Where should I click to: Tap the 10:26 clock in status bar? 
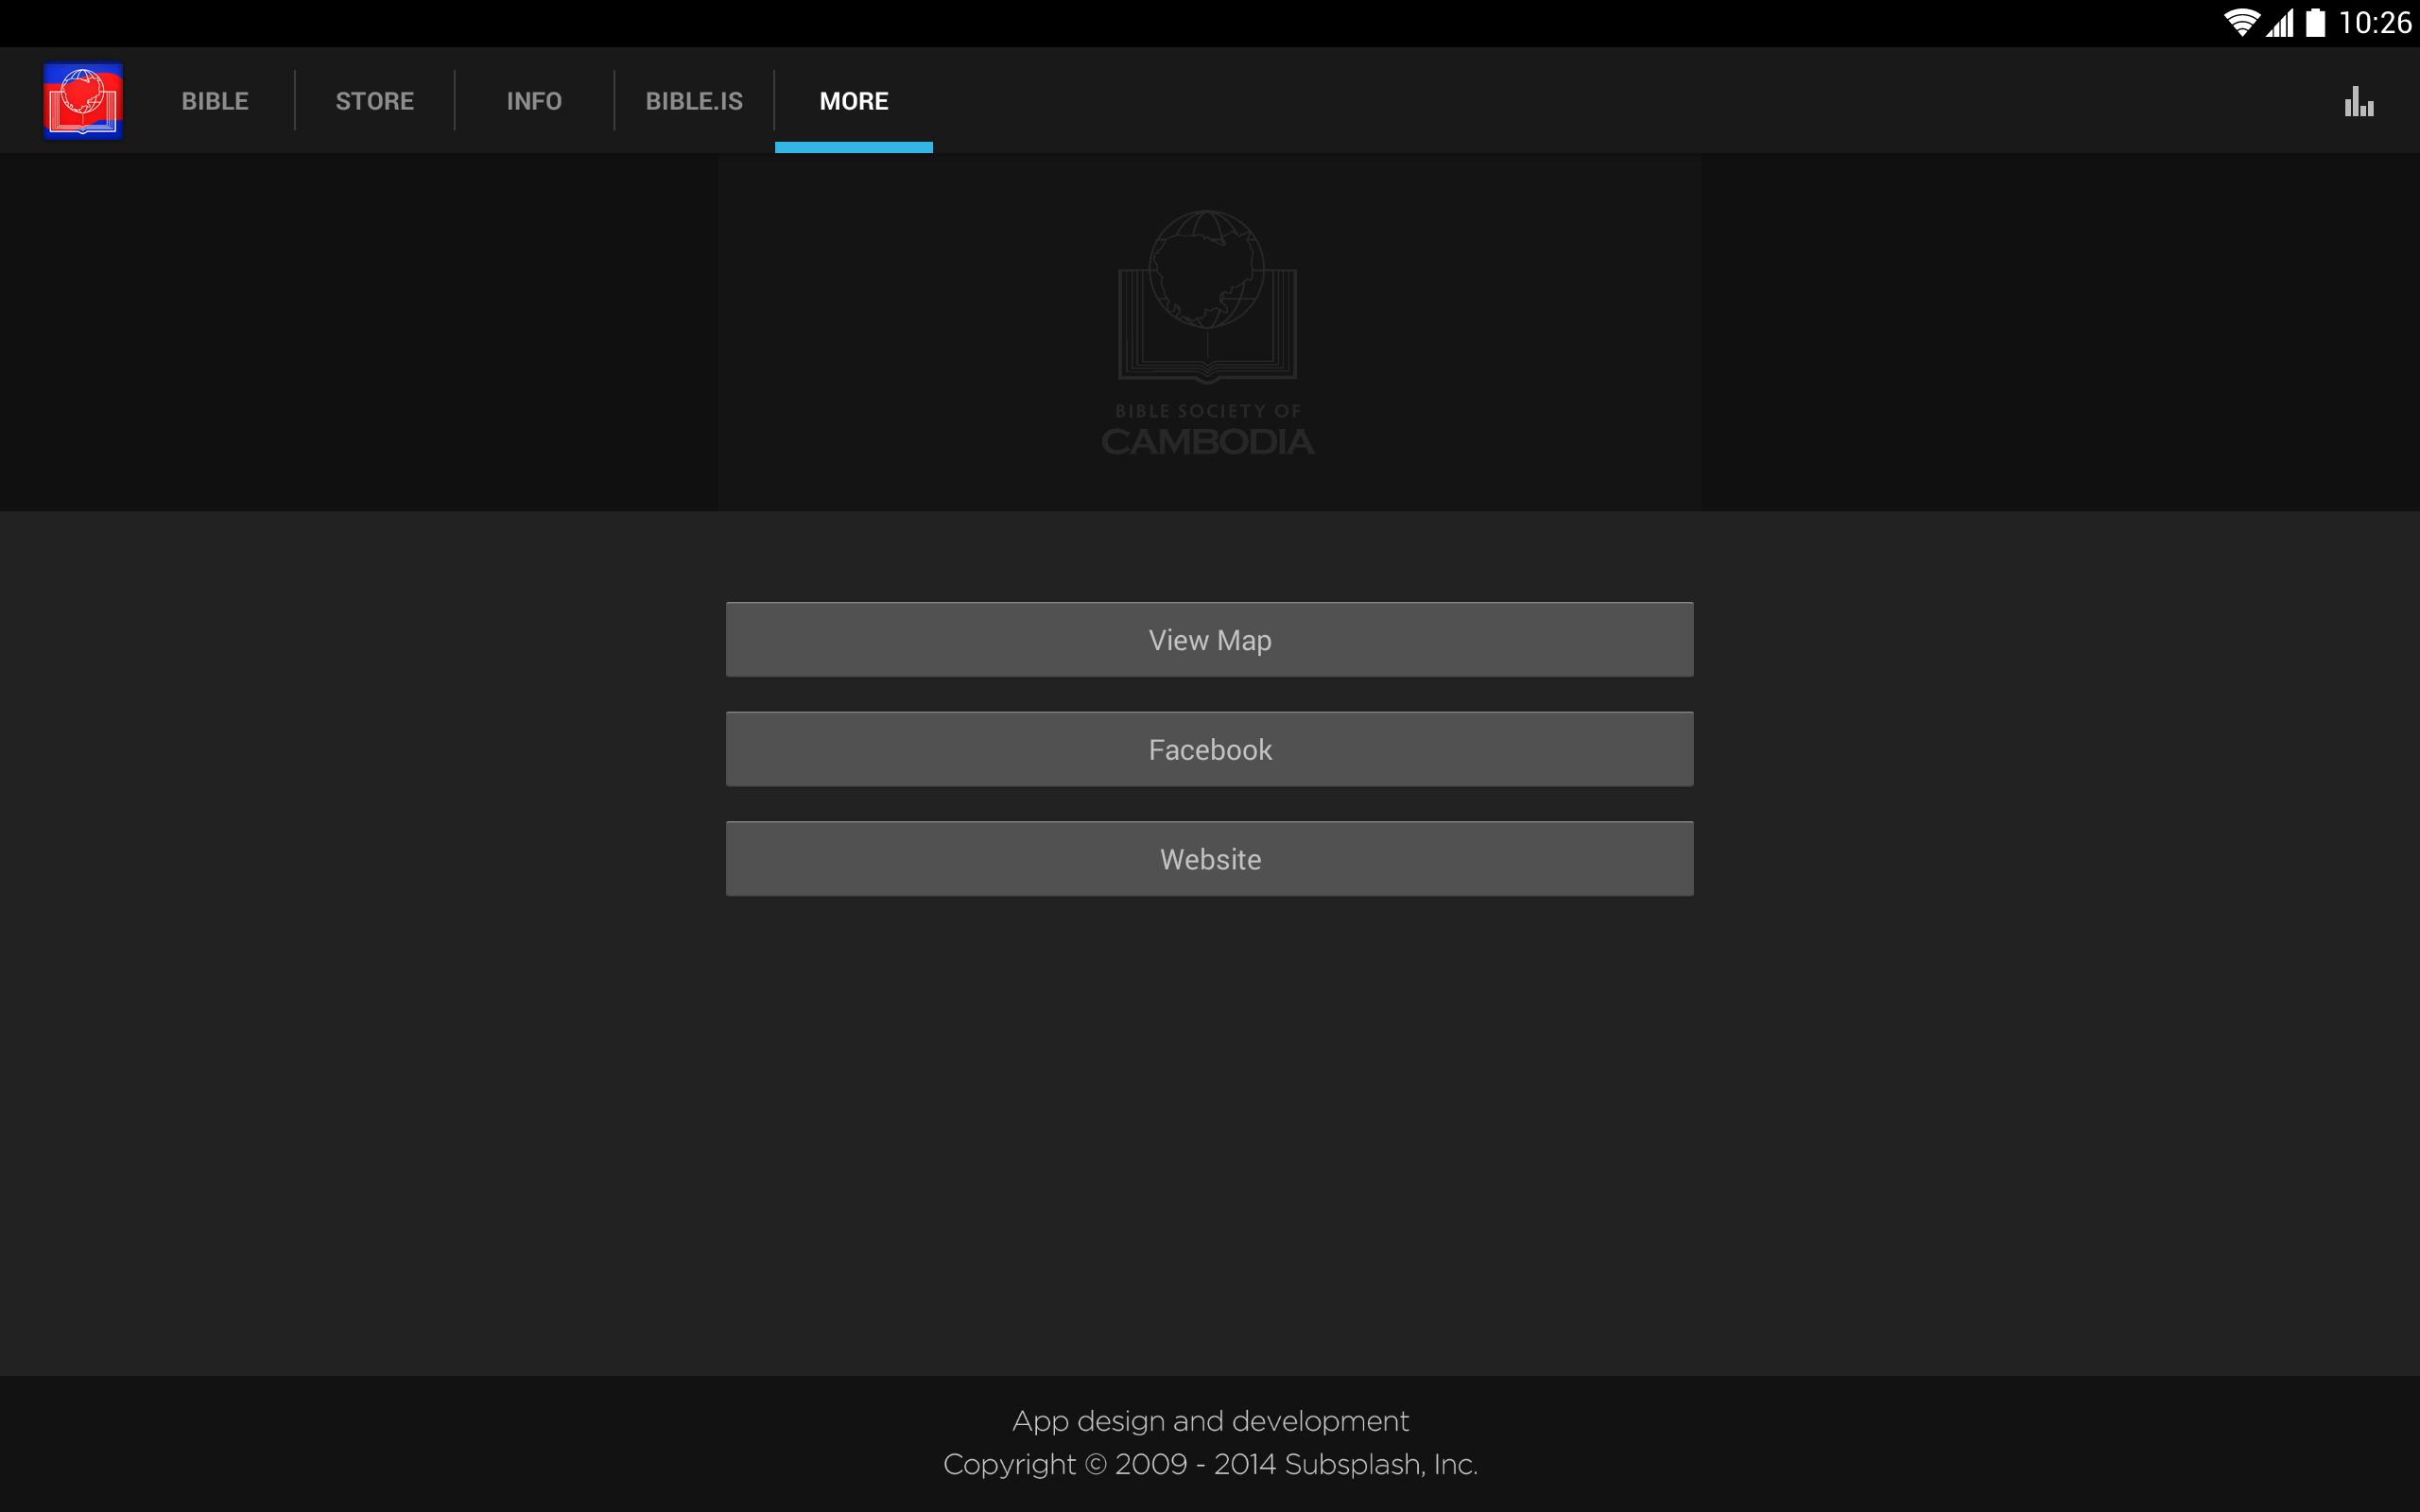point(2375,23)
